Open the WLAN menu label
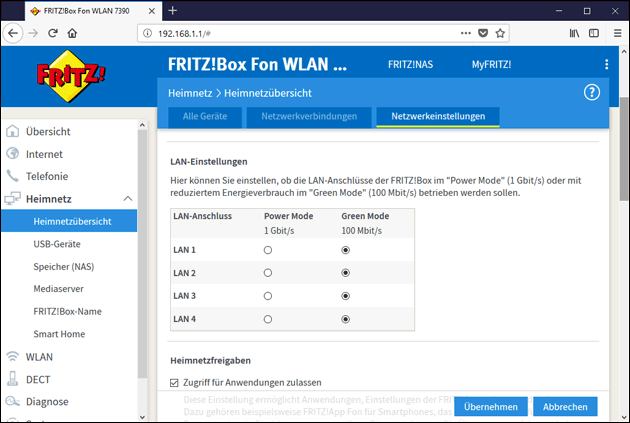This screenshot has width=630, height=423. pos(39,357)
